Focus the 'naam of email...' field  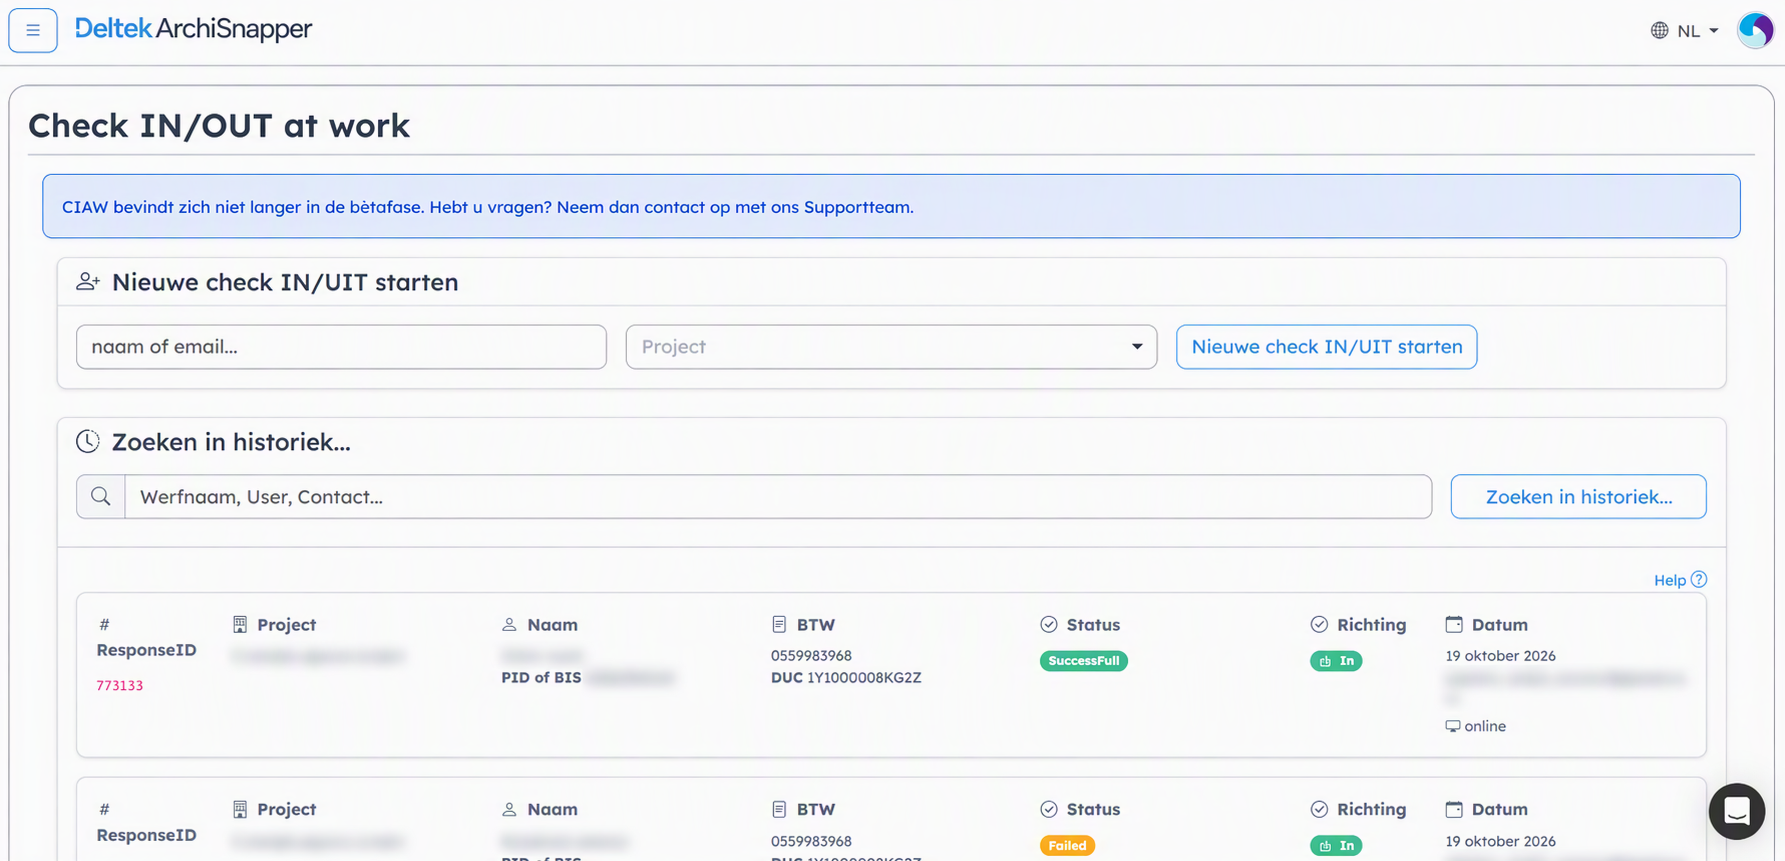click(341, 347)
